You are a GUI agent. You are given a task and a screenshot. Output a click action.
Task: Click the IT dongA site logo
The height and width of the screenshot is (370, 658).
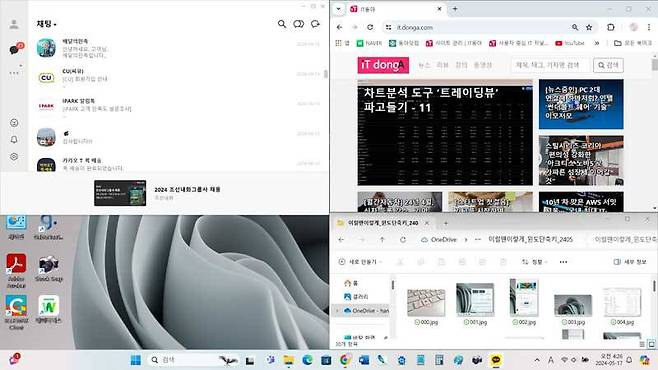(383, 65)
